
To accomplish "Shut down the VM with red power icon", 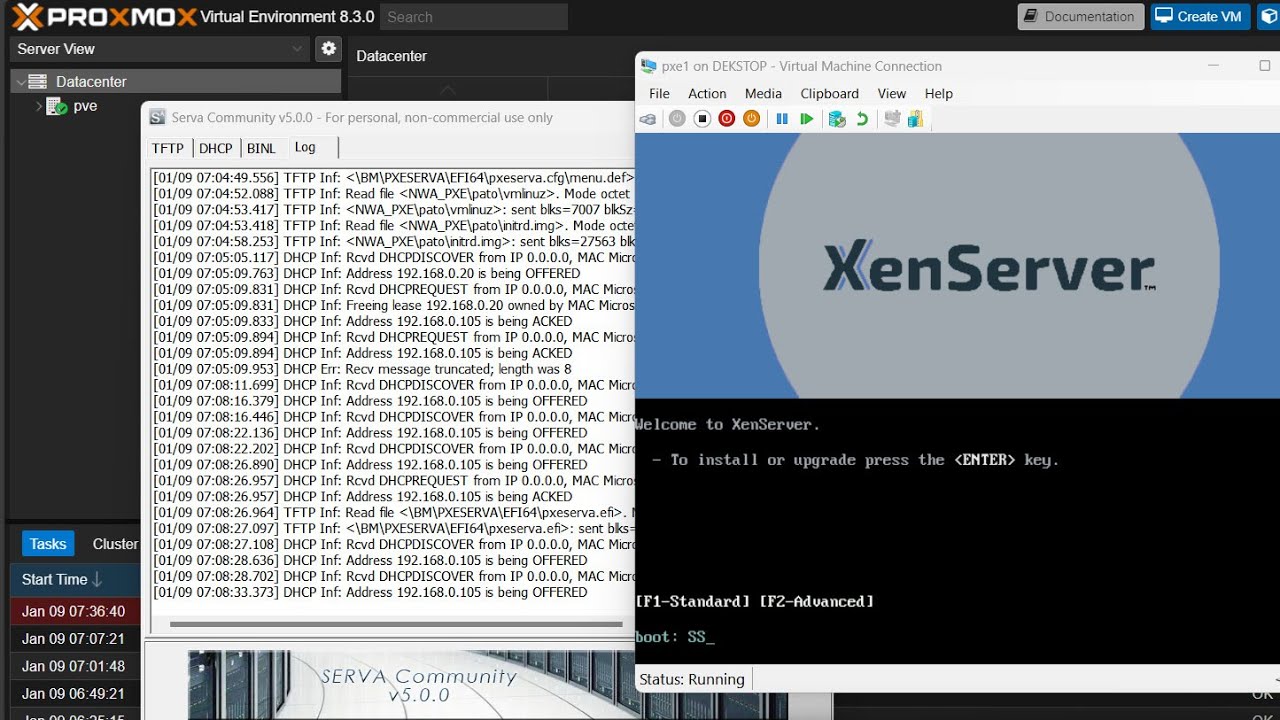I will (727, 119).
